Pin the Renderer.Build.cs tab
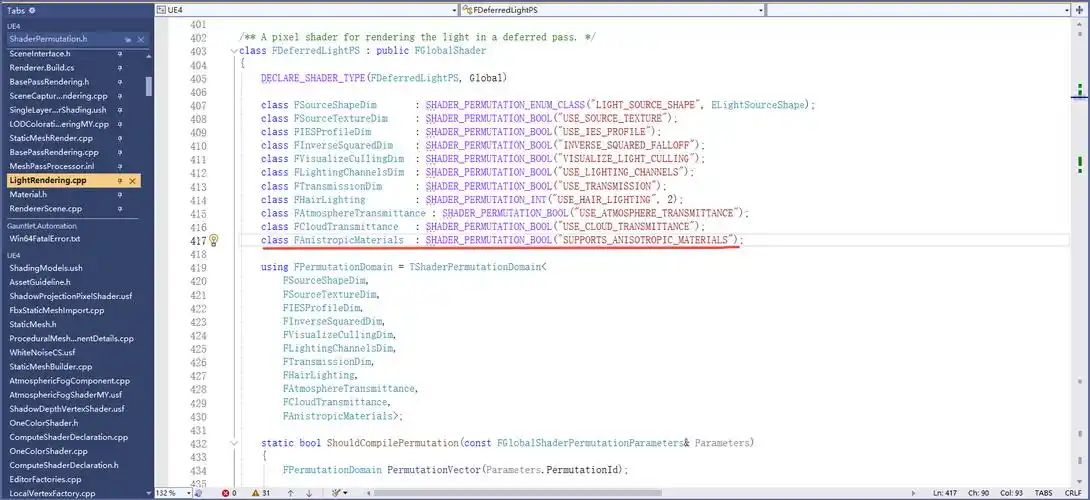The height and width of the screenshot is (500, 1090). [x=120, y=68]
